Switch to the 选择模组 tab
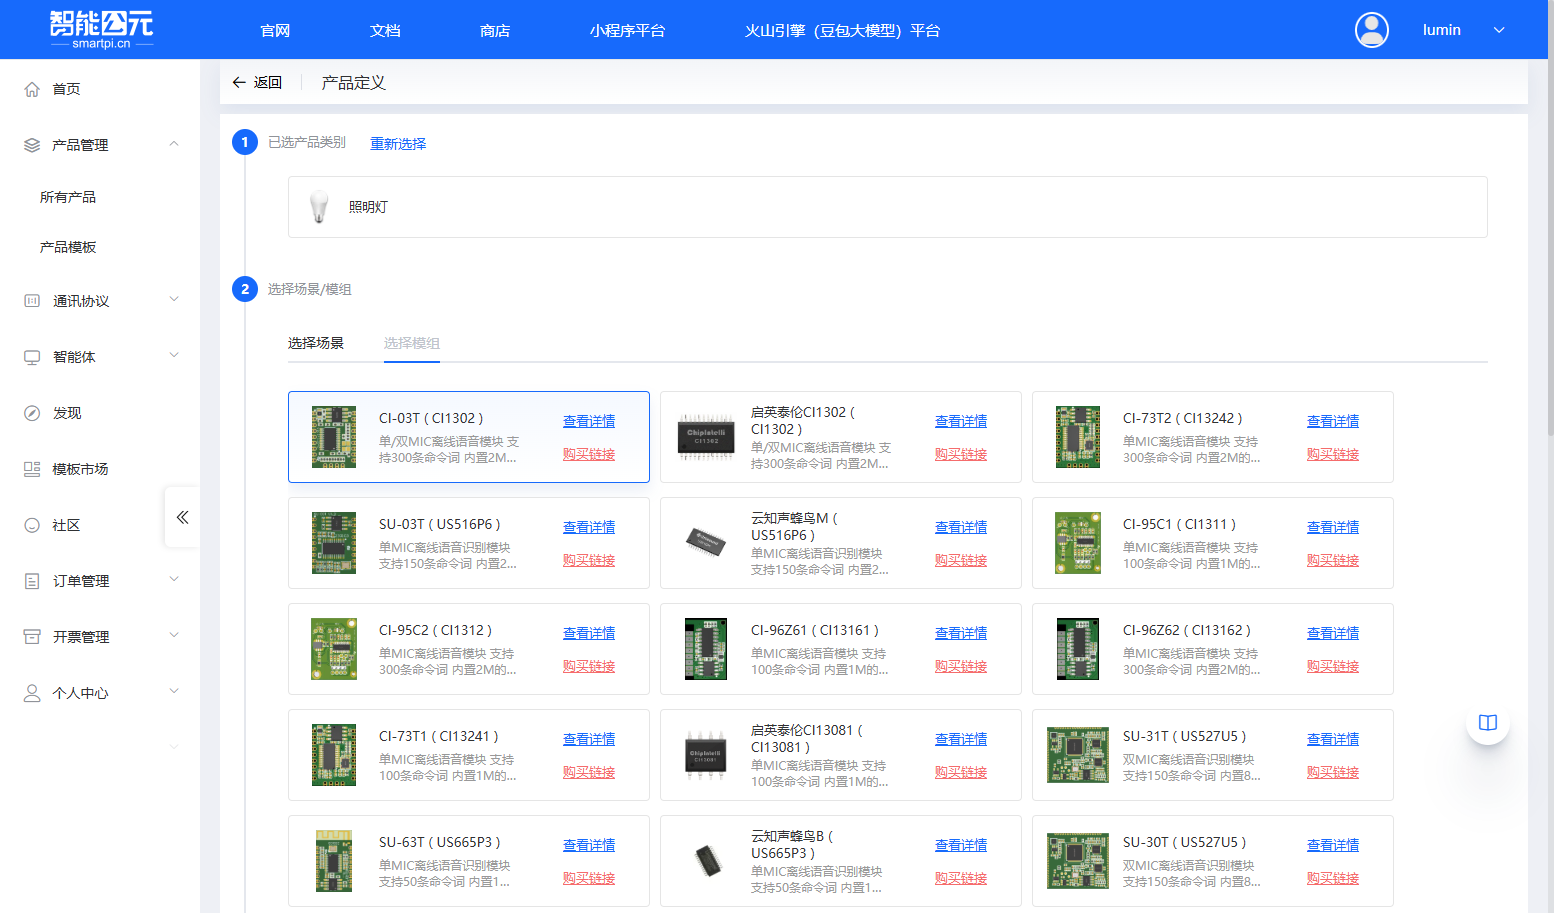Image resolution: width=1554 pixels, height=913 pixels. [411, 343]
